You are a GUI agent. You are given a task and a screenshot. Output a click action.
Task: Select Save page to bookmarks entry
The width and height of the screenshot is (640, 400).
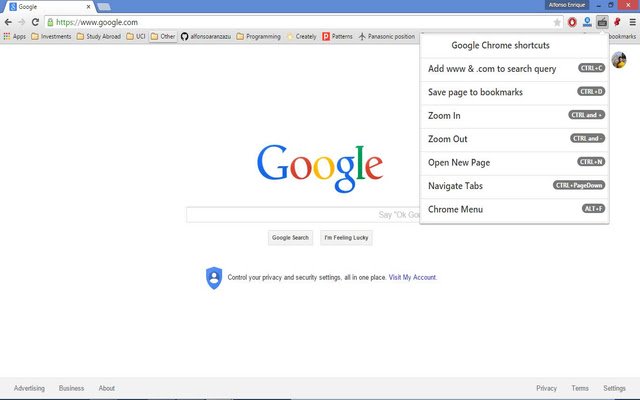click(x=514, y=93)
